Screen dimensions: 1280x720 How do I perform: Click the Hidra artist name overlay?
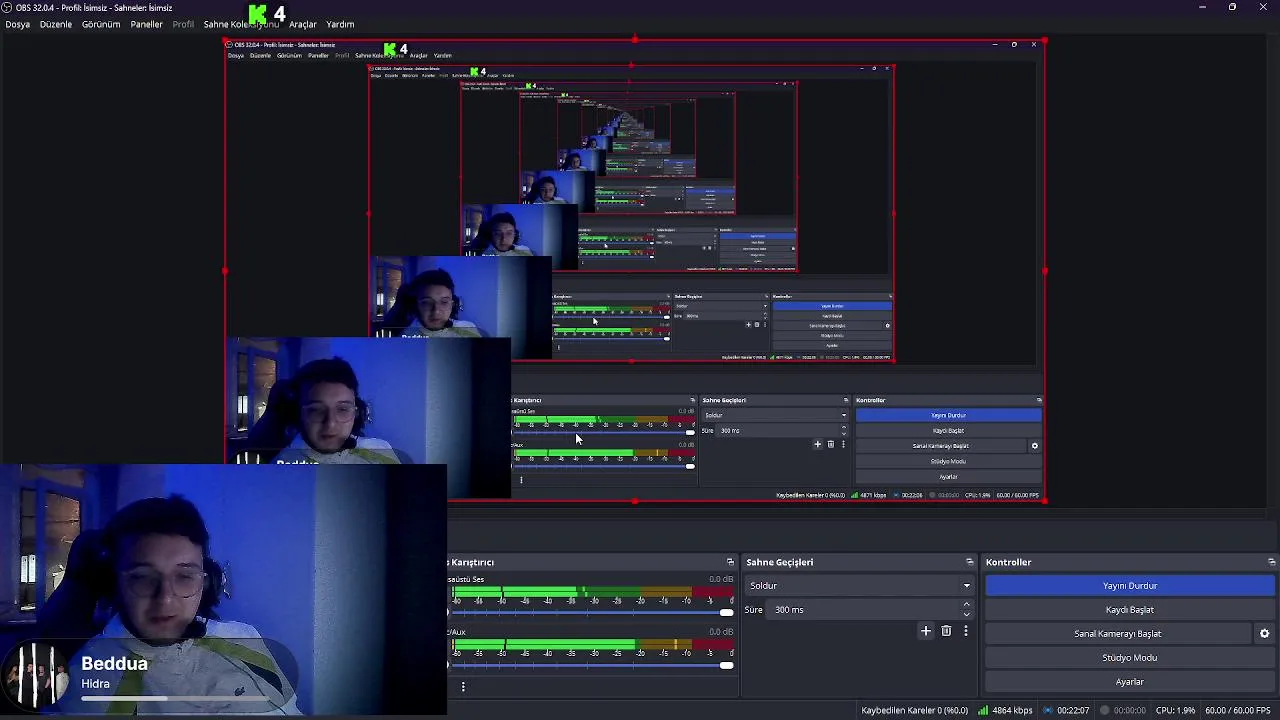(96, 684)
